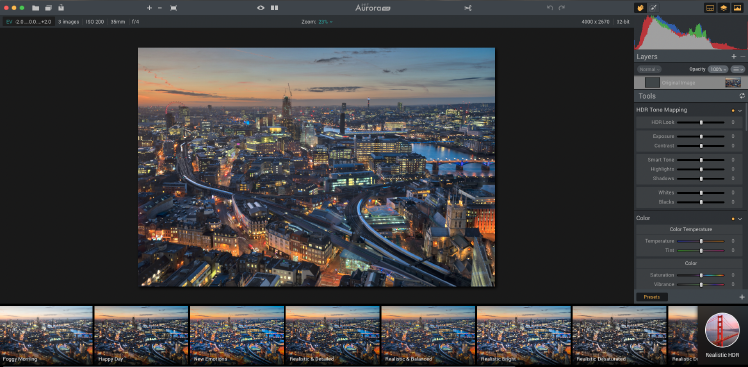Open the layer options menu dropdown
The width and height of the screenshot is (748, 367).
(x=738, y=69)
